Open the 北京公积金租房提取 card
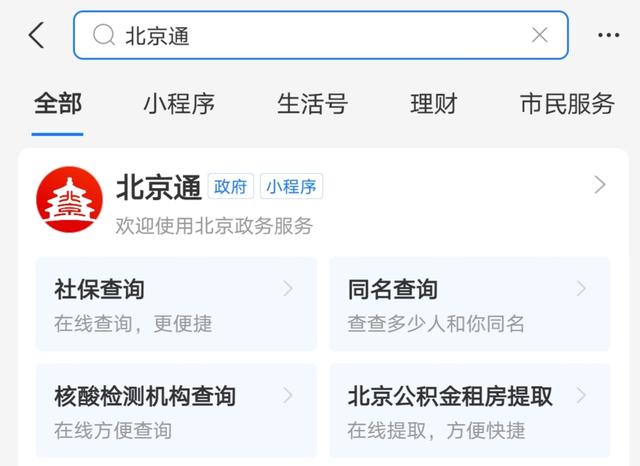The width and height of the screenshot is (640, 466). tap(469, 411)
